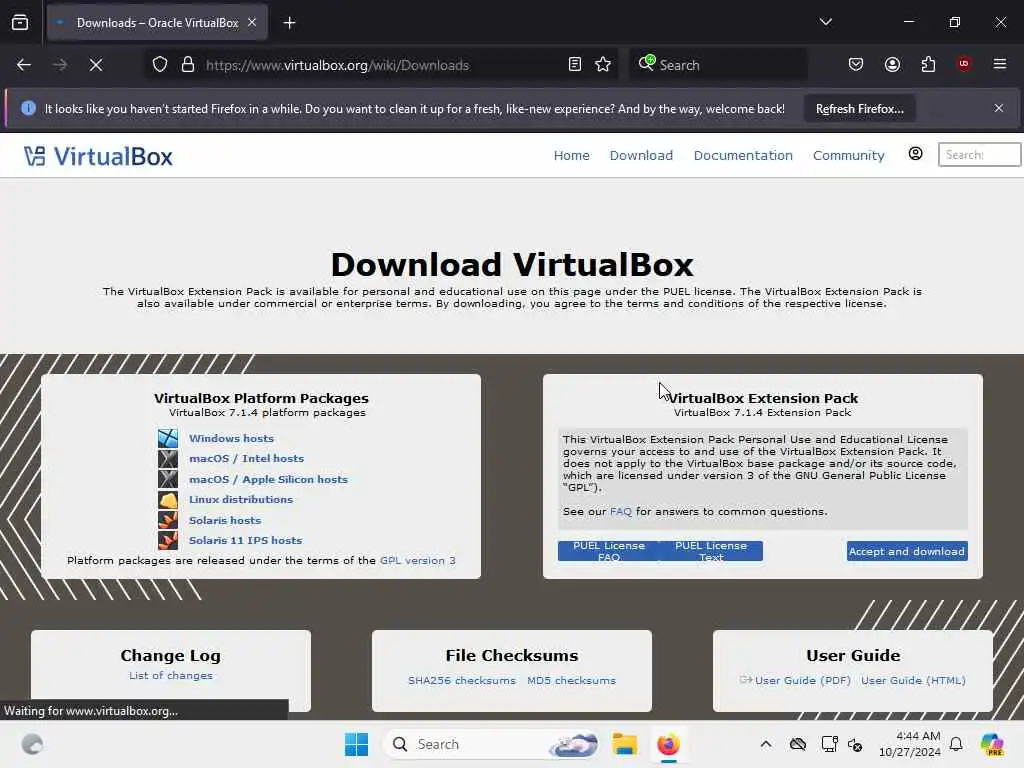This screenshot has width=1024, height=768.
Task: Open the Download nav item
Action: pos(641,155)
